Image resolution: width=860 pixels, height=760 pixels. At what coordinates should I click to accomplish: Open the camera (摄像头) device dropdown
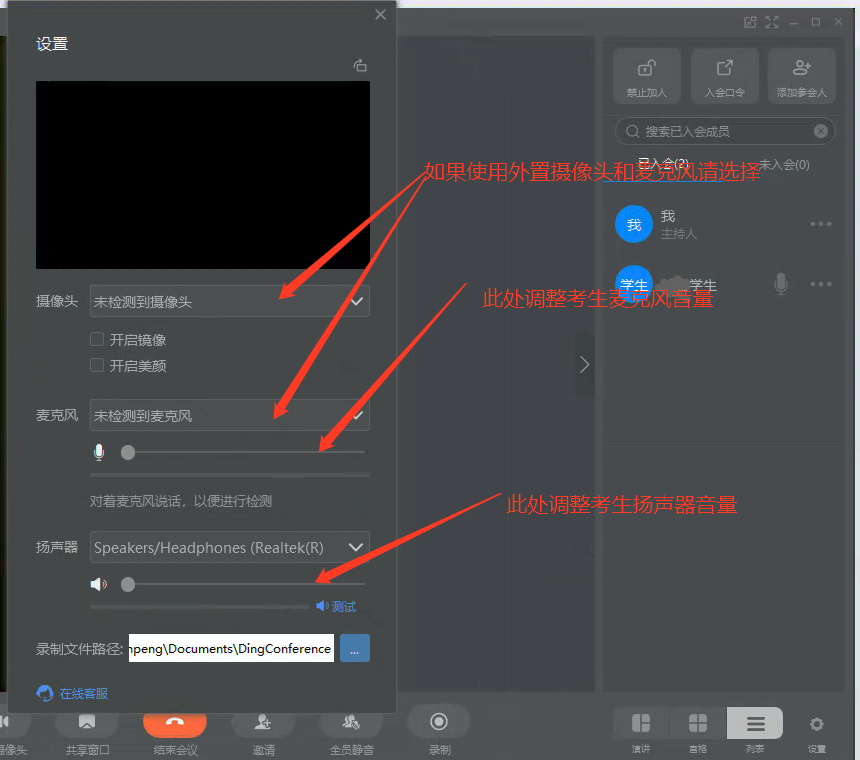click(x=229, y=301)
